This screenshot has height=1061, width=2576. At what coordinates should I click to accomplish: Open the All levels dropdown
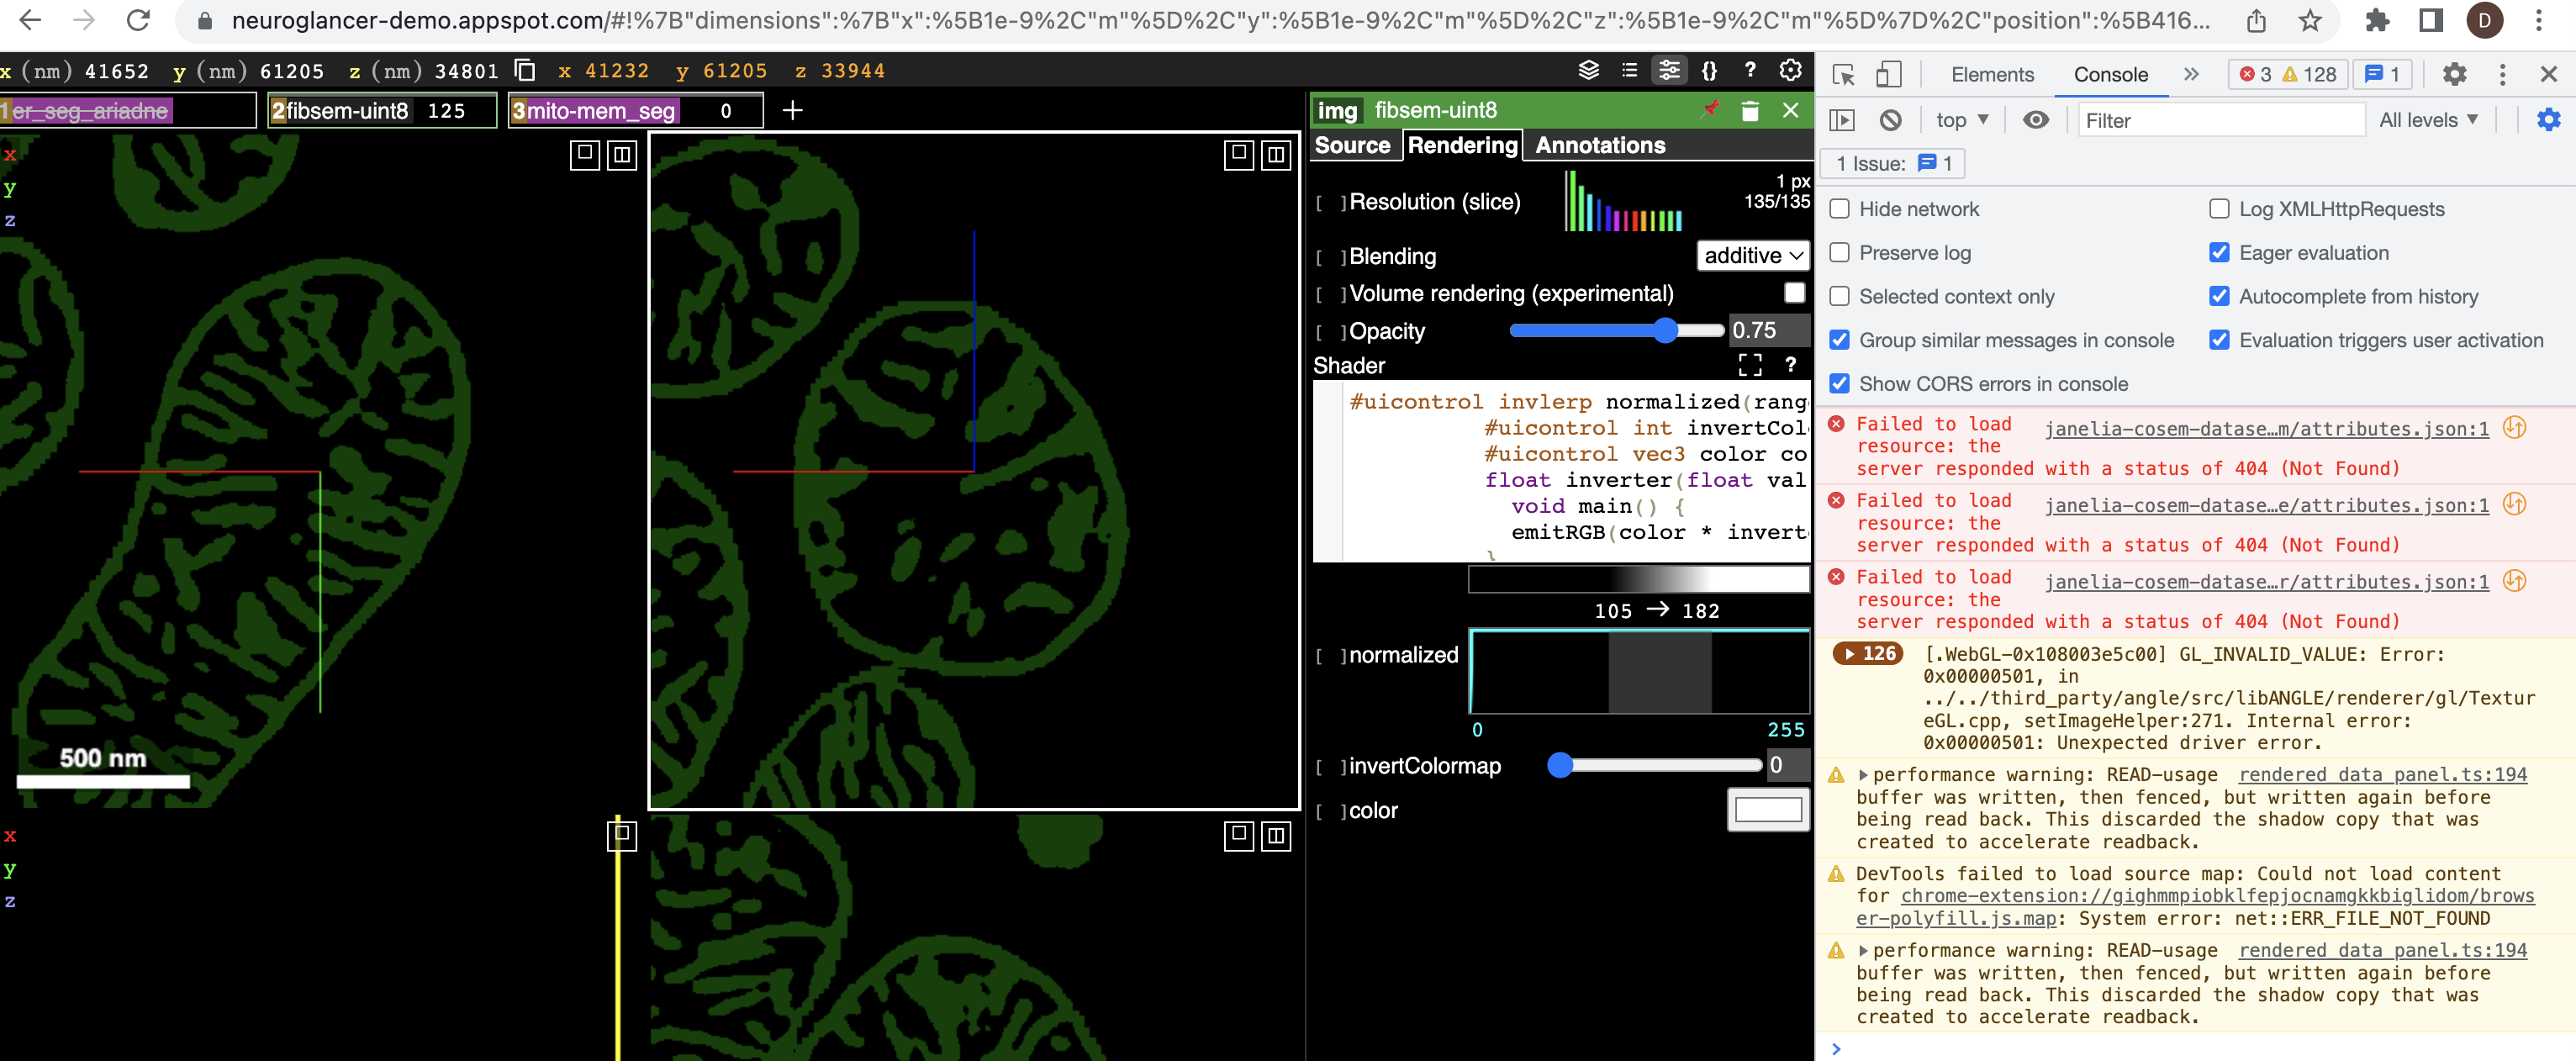click(x=2428, y=119)
